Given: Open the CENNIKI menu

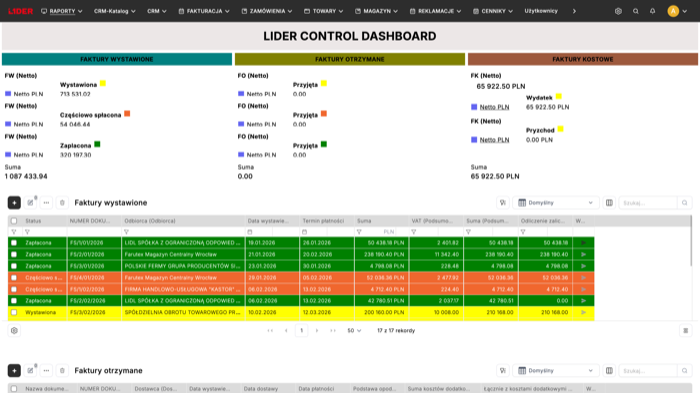Looking at the screenshot, I should click(x=493, y=11).
